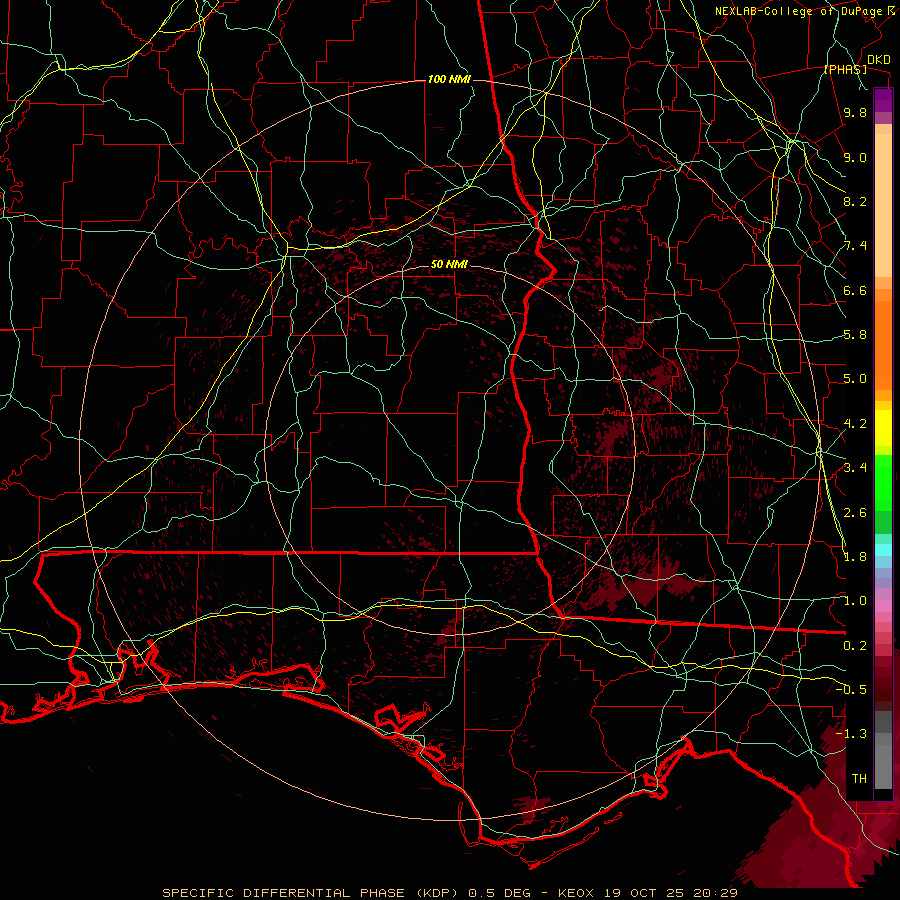Screen dimensions: 900x900
Task: Pick the cyan segment of the color bar
Action: [883, 550]
